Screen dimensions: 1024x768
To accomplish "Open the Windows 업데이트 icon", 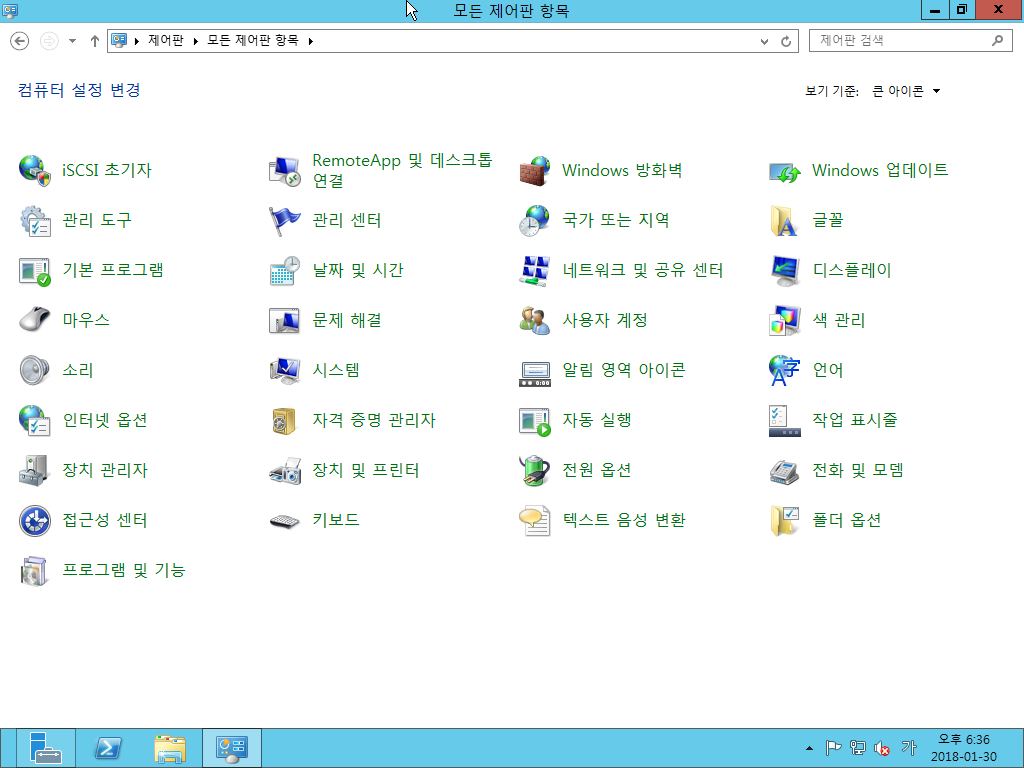I will [x=785, y=171].
